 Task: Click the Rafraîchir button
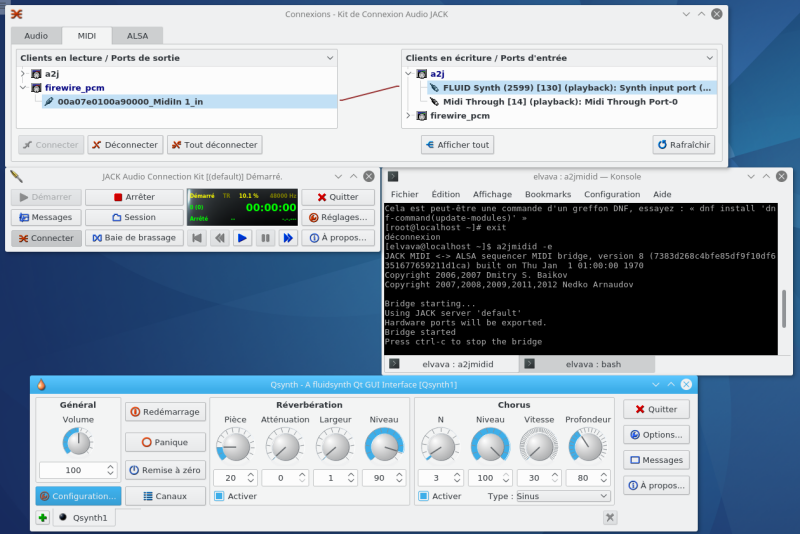[684, 145]
